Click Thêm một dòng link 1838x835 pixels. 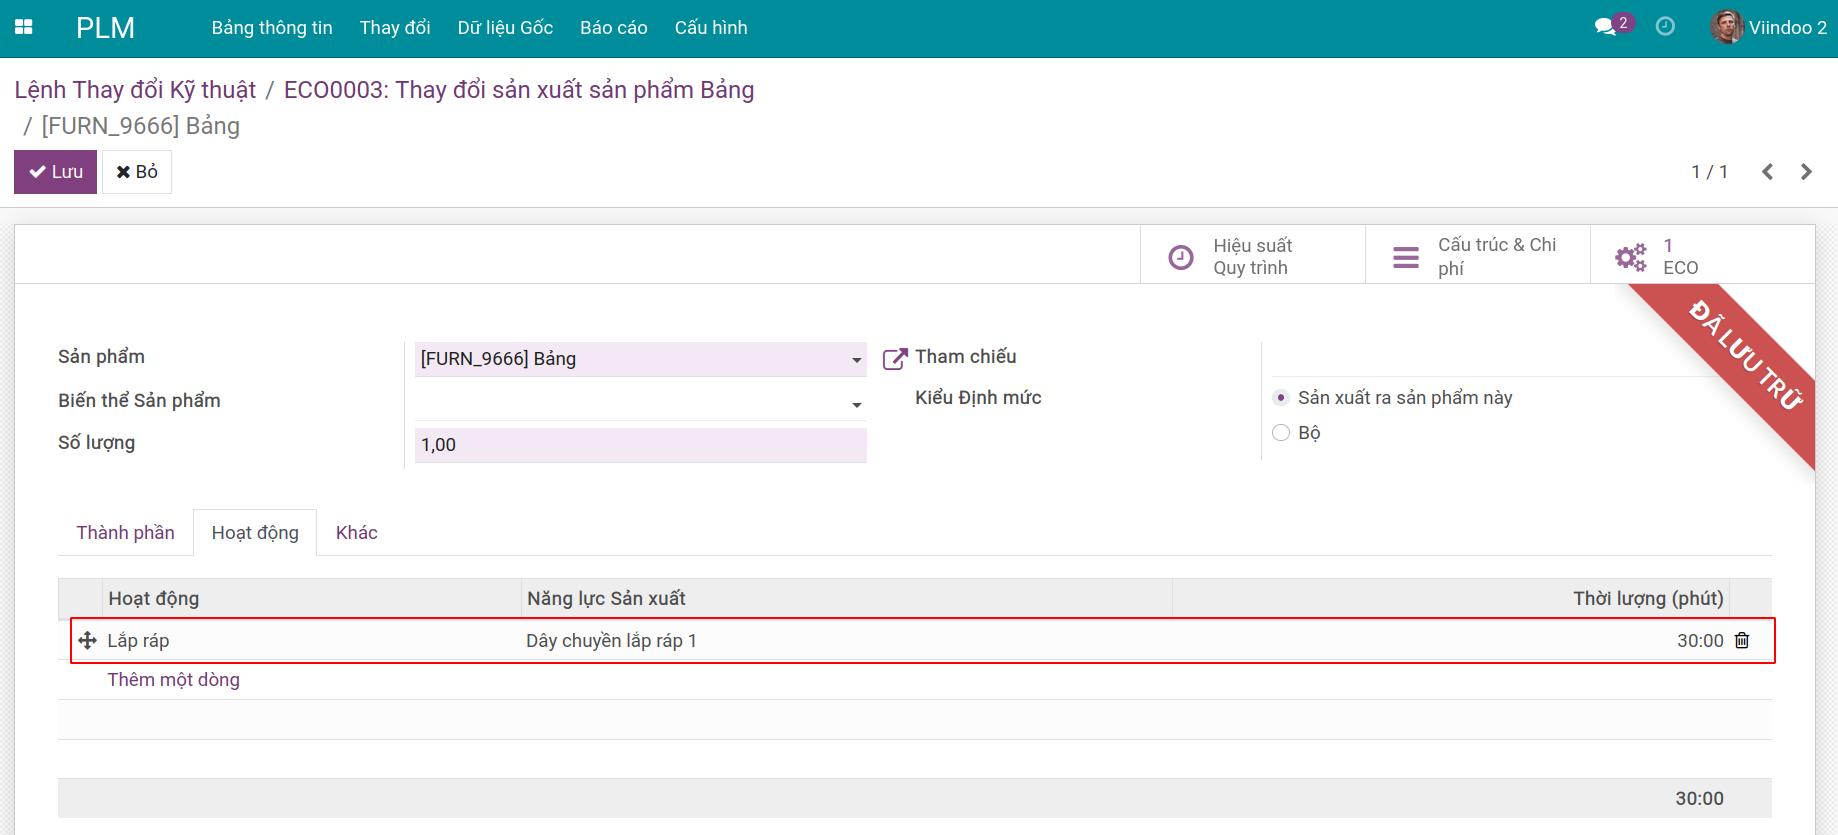click(173, 680)
